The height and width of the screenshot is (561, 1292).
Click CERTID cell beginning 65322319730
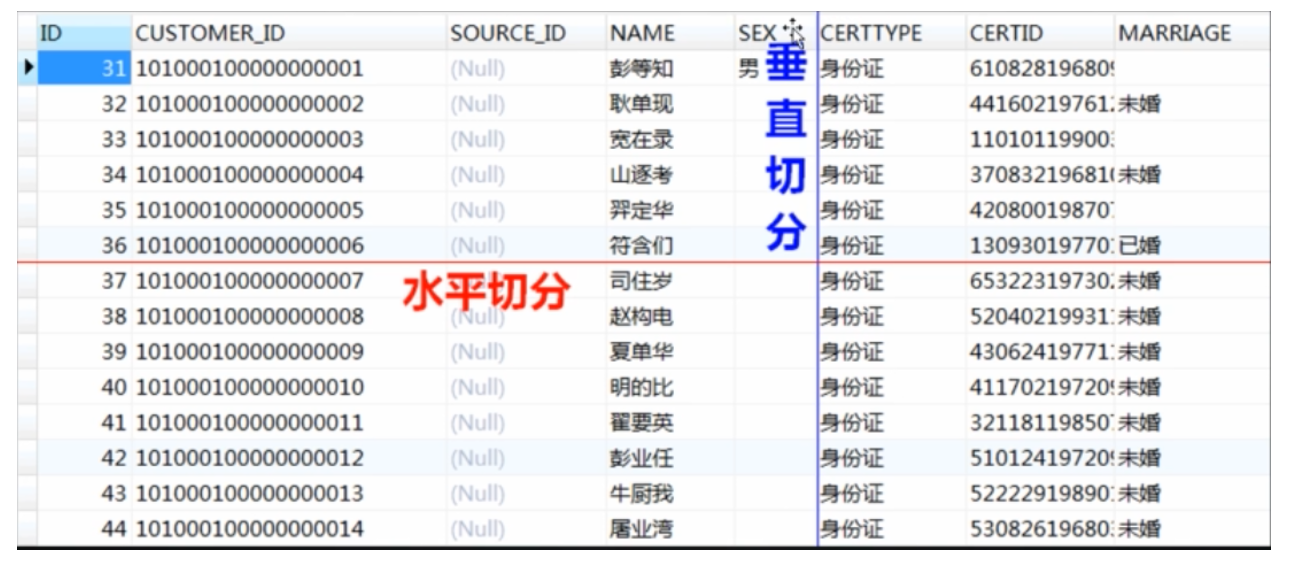(1040, 281)
